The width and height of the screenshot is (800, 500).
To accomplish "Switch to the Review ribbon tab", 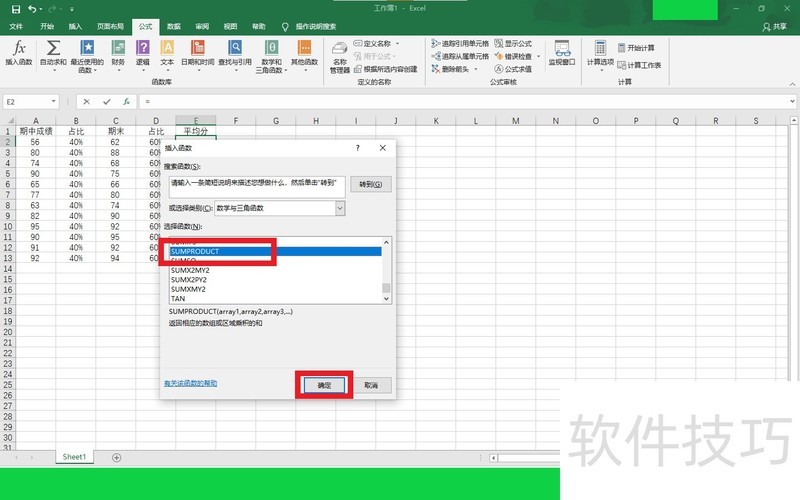I will 202,27.
